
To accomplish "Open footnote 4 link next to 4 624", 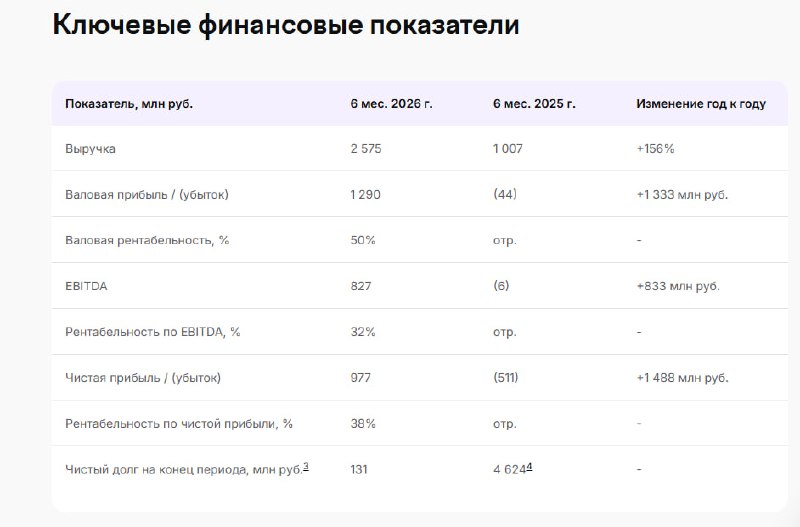I will click(x=529, y=466).
